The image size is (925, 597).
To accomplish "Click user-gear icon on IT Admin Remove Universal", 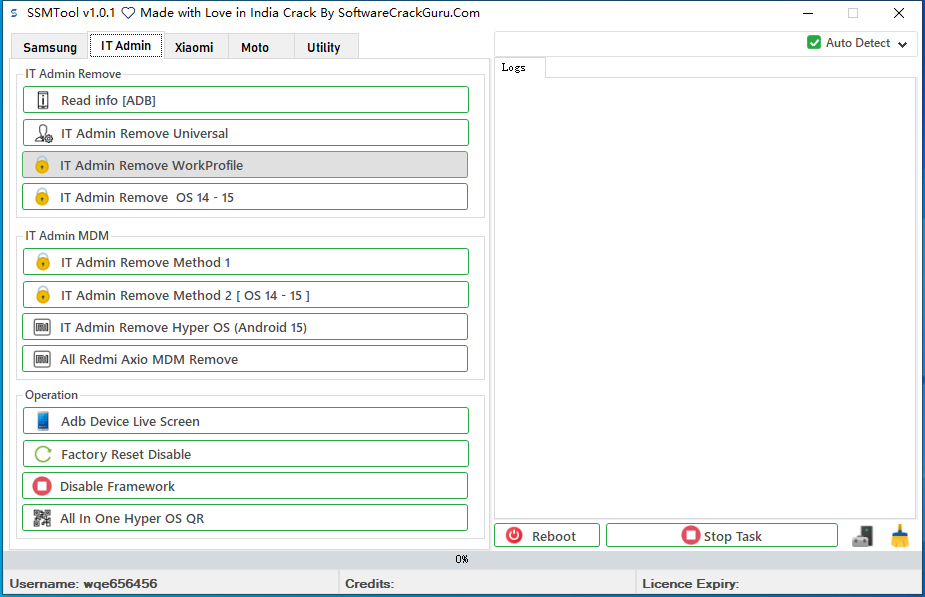I will click(x=43, y=133).
